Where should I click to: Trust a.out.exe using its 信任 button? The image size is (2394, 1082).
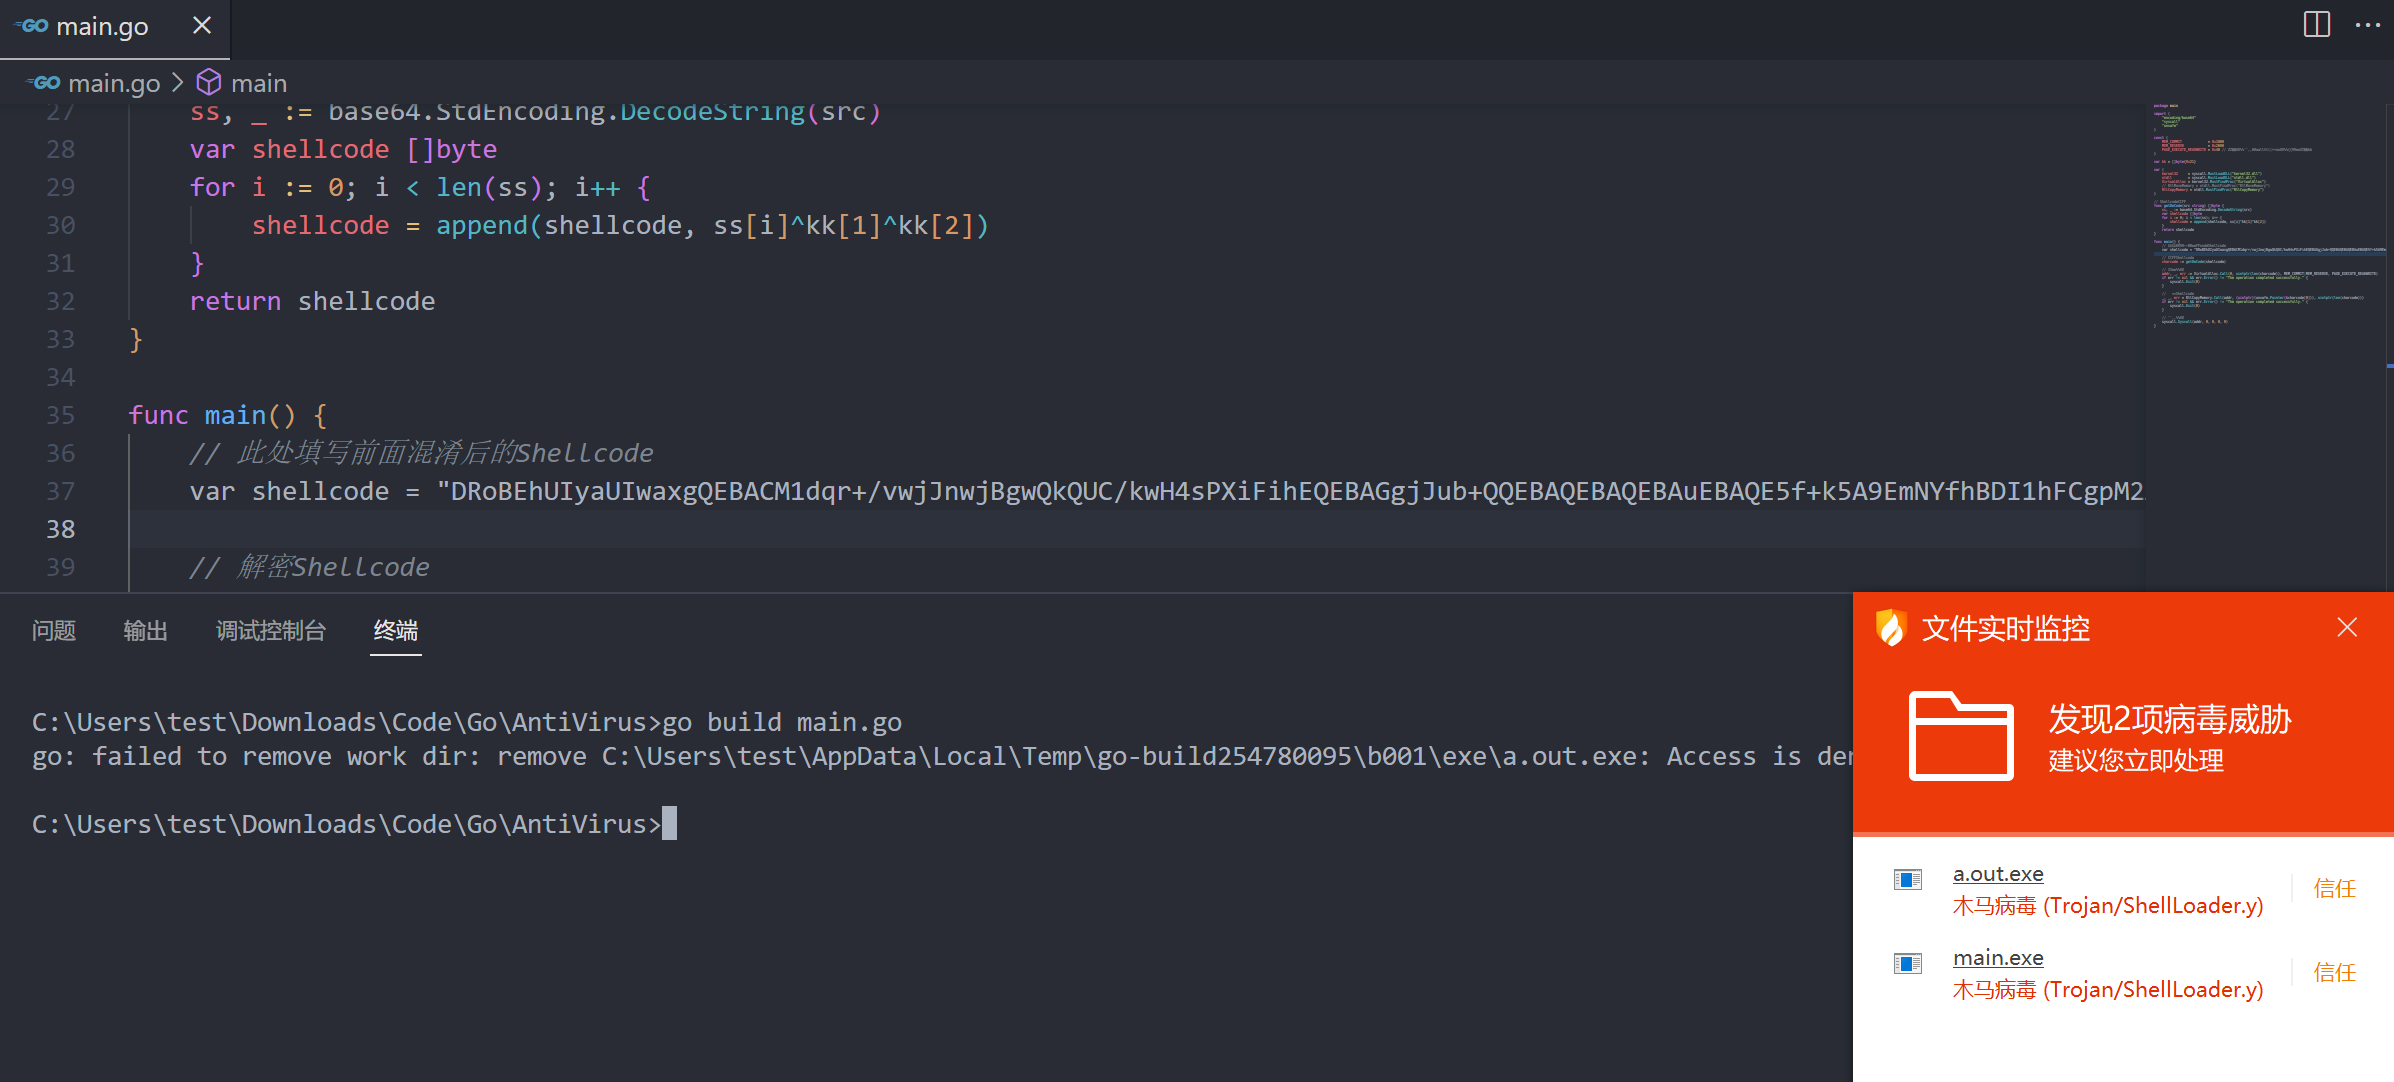point(2334,888)
